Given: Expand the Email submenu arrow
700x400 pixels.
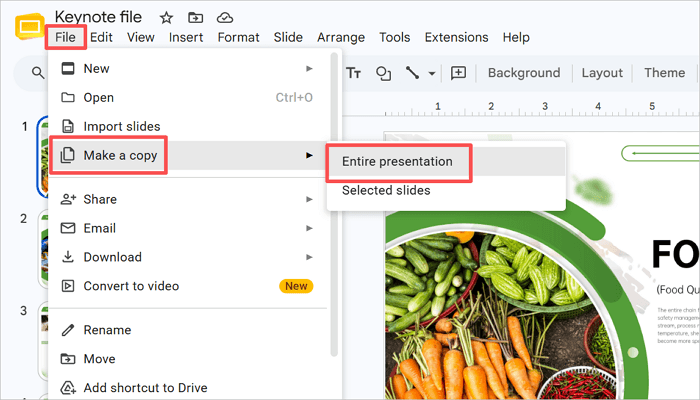Looking at the screenshot, I should pyautogui.click(x=309, y=228).
